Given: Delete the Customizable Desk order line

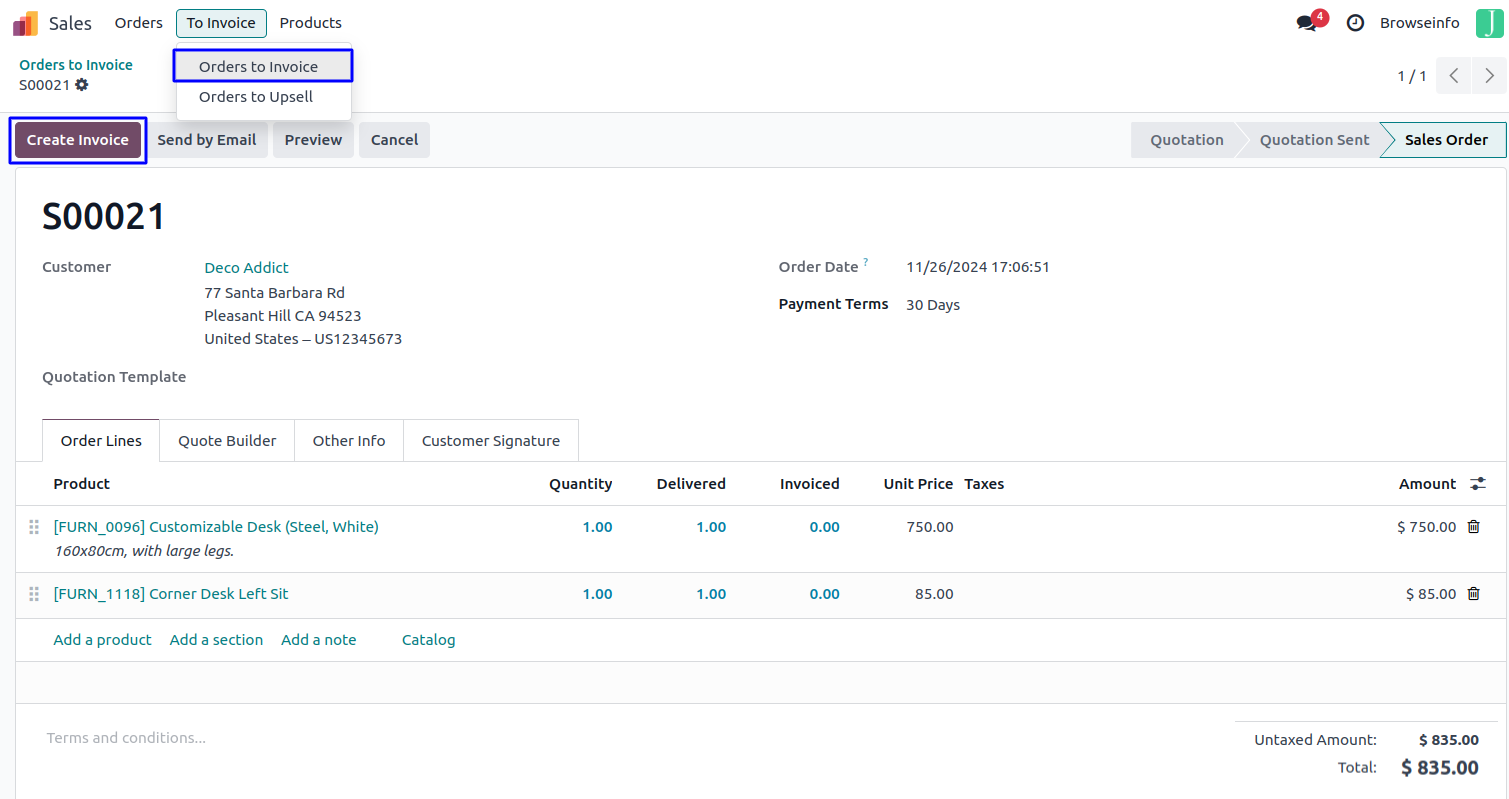Looking at the screenshot, I should [1473, 527].
